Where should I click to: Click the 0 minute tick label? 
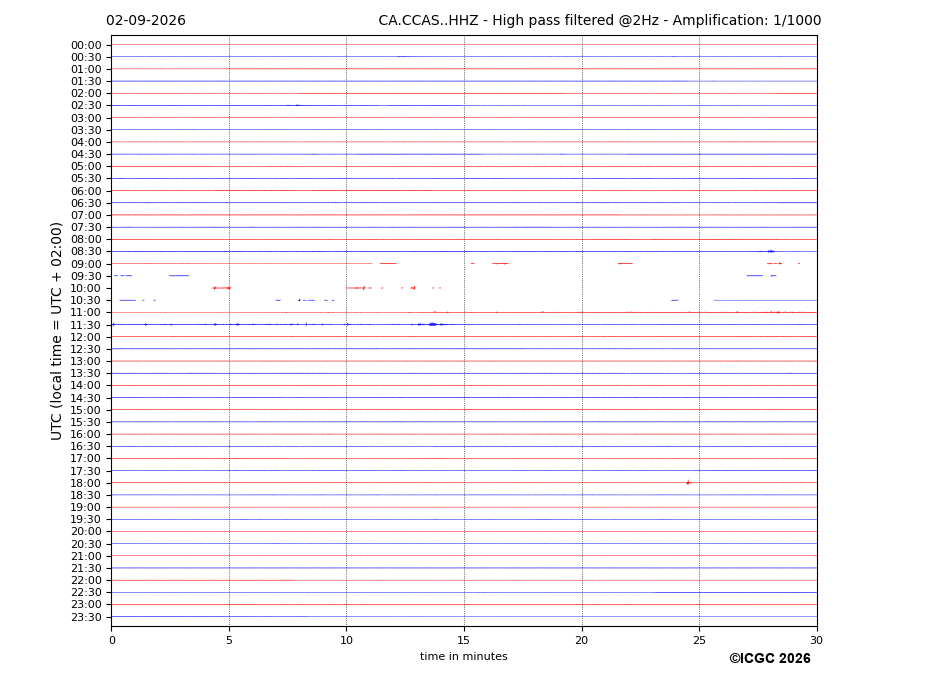[112, 640]
